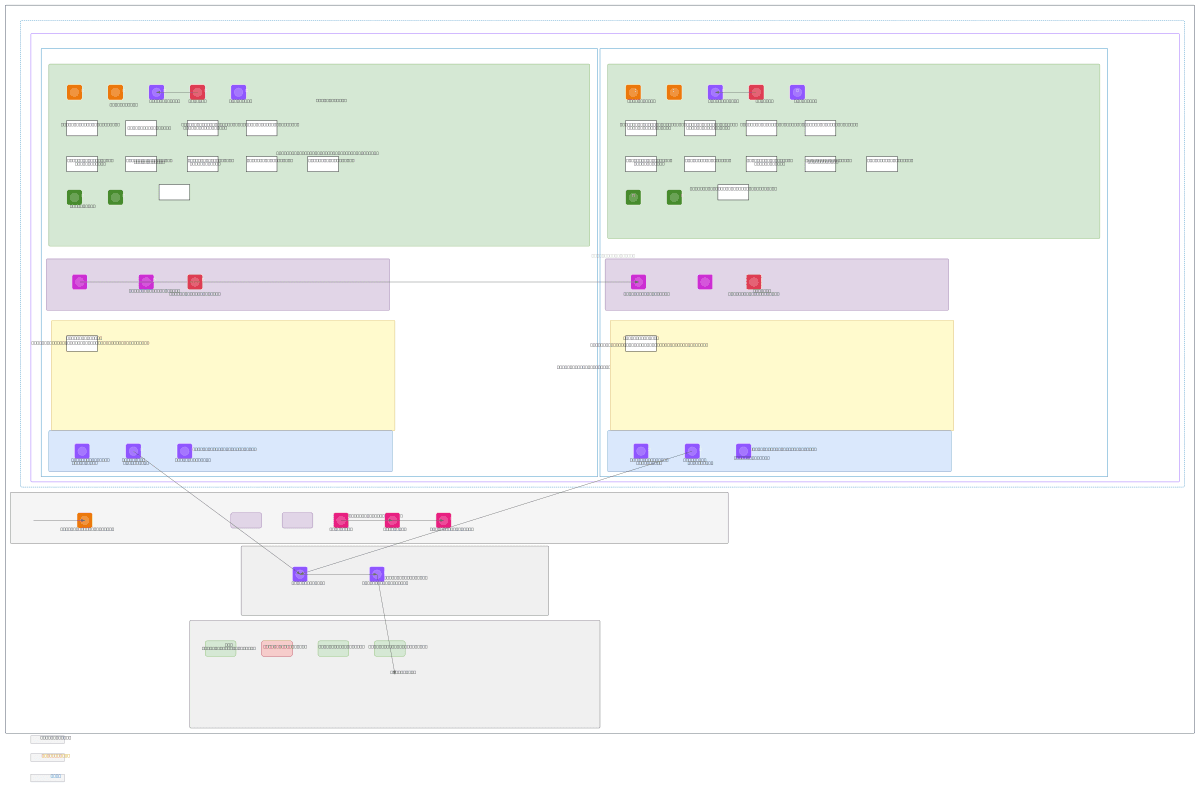Click the leftmost dark green icon in right green panel
Screen dimensions: 1200x787
point(633,197)
